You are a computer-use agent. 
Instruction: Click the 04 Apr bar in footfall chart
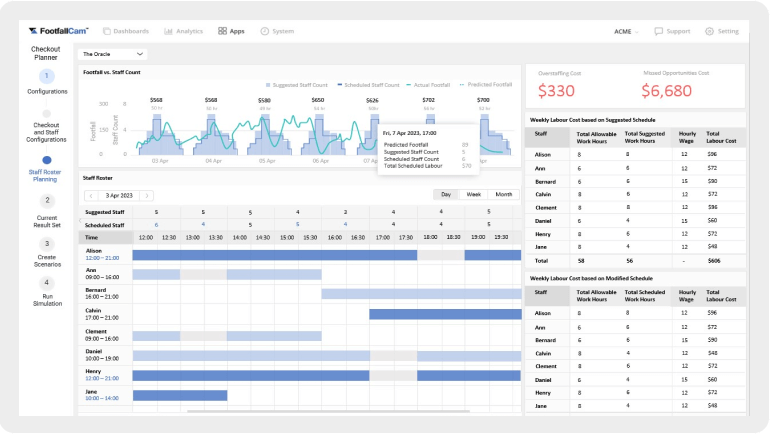pos(211,135)
